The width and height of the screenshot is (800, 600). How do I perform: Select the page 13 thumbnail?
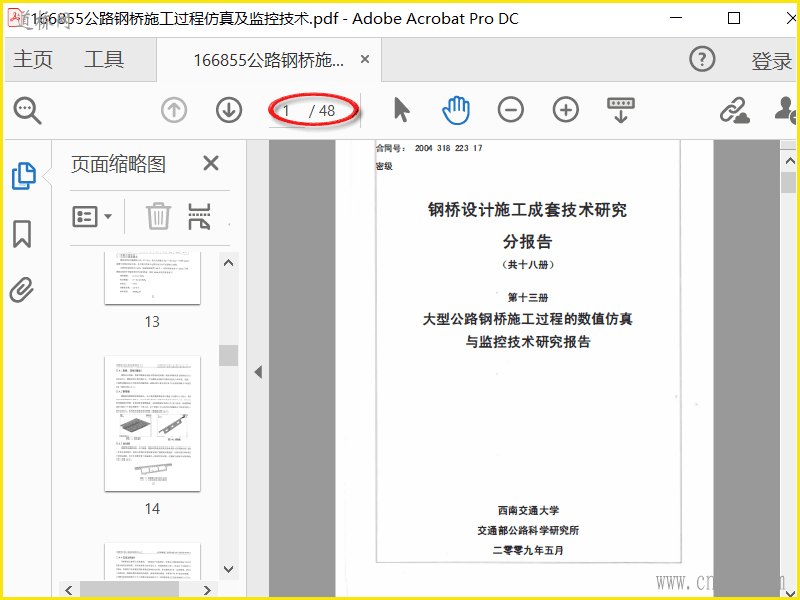[x=153, y=278]
